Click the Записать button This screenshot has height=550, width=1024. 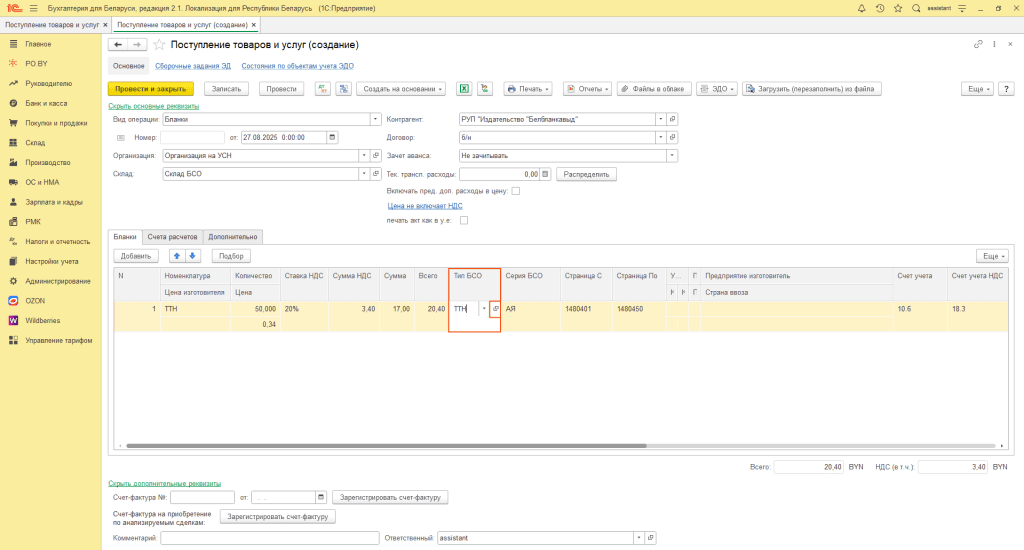coord(227,89)
